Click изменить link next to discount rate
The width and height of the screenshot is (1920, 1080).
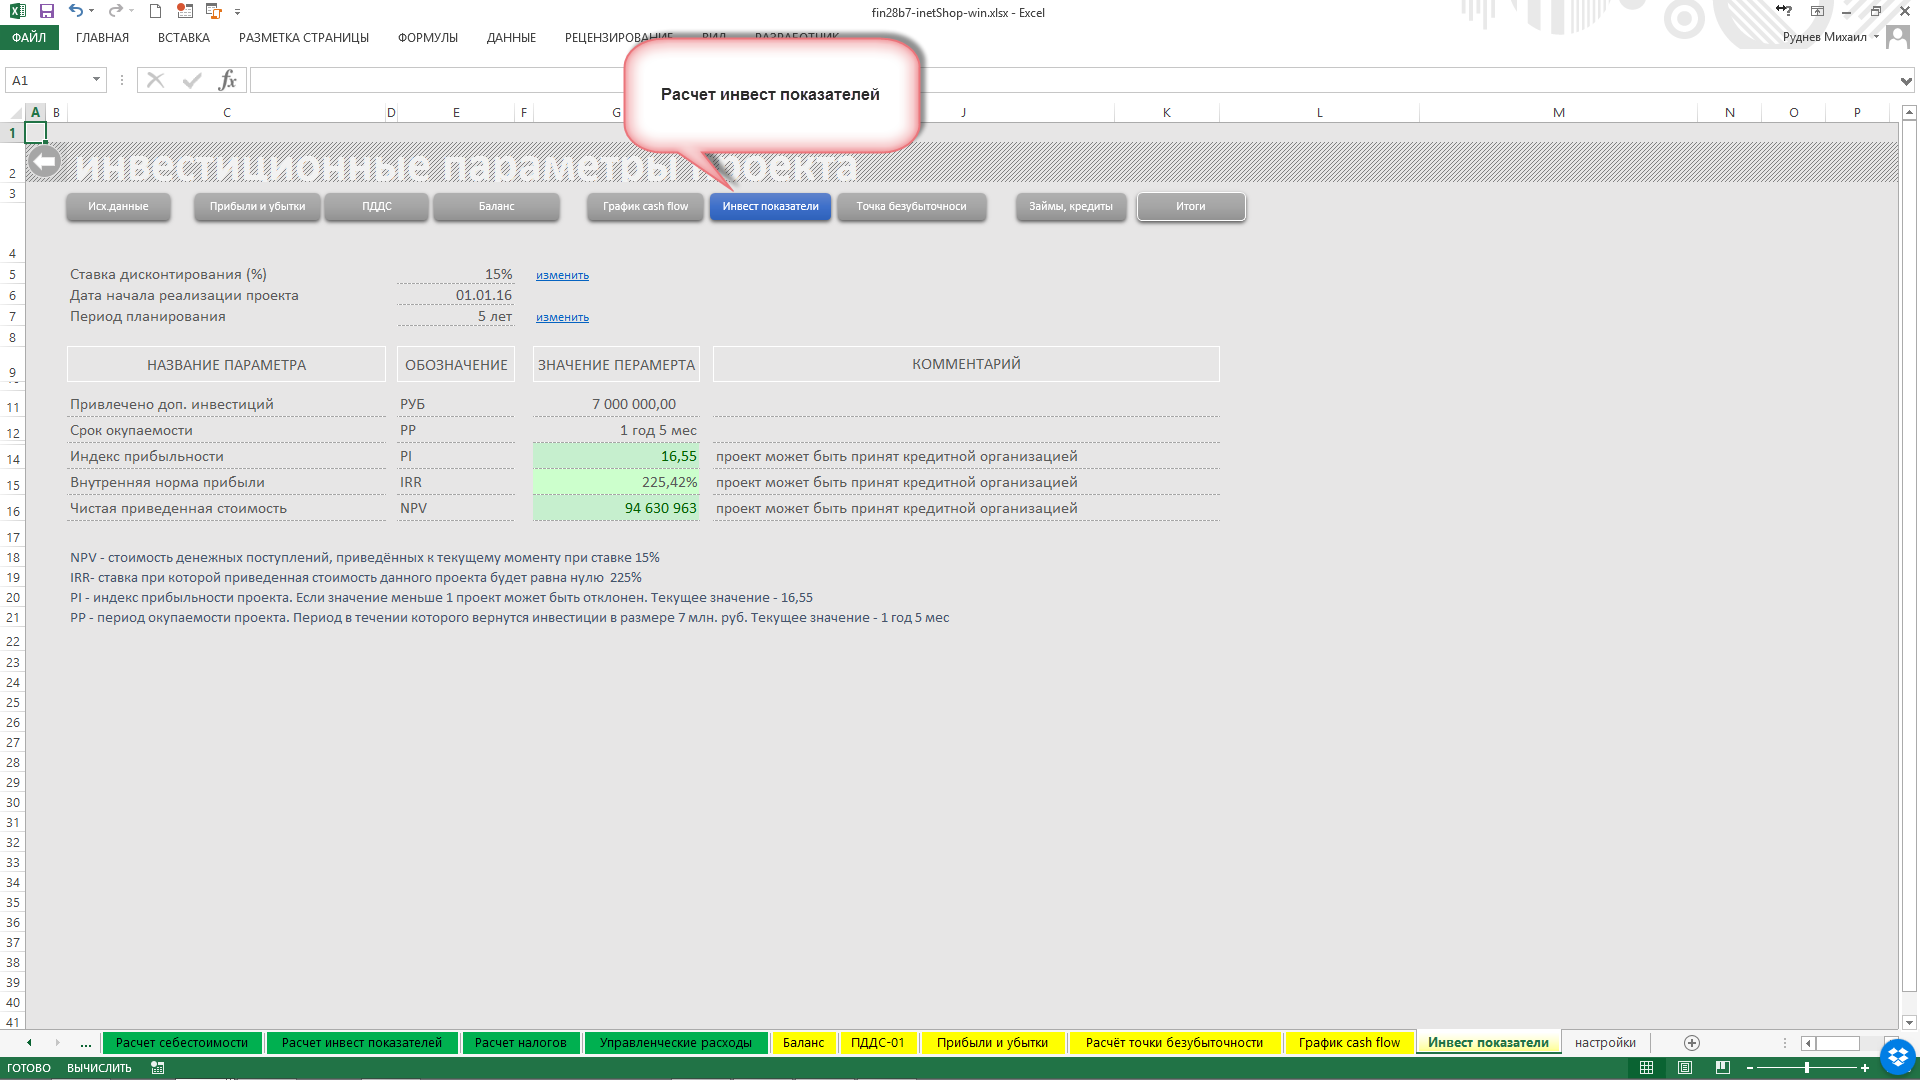click(x=562, y=275)
